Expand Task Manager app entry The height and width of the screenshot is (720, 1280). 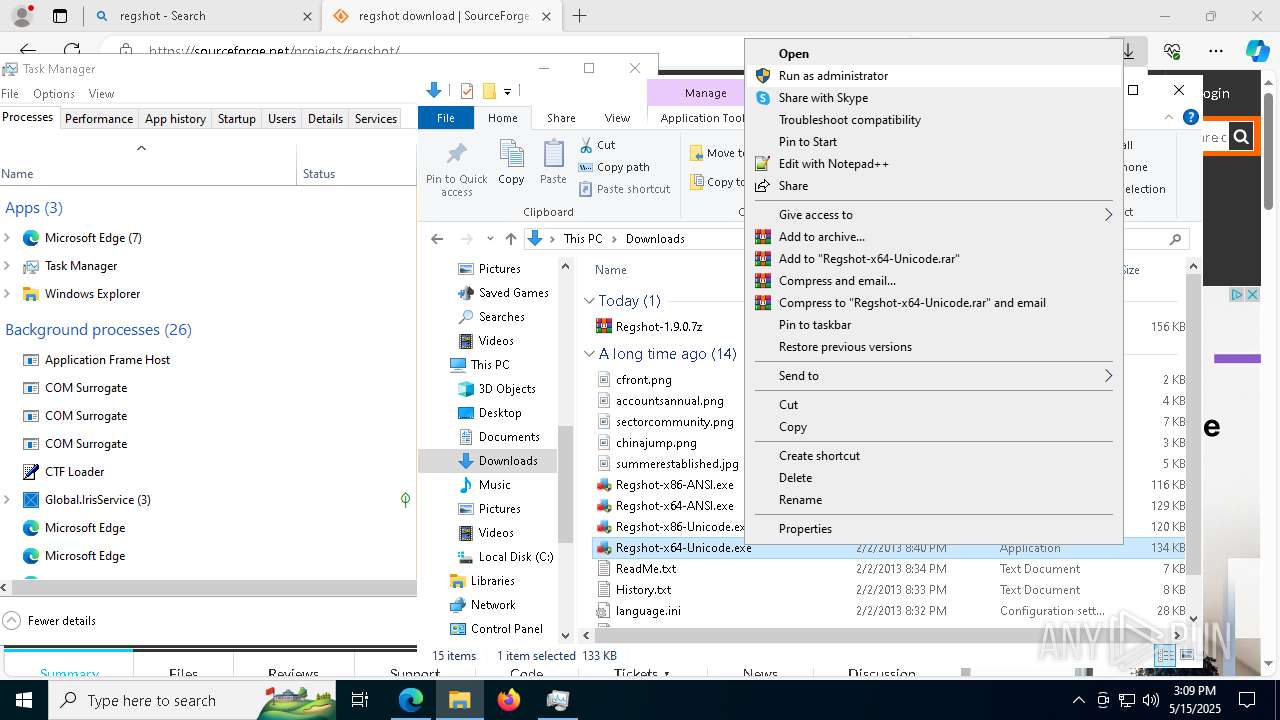[7, 266]
